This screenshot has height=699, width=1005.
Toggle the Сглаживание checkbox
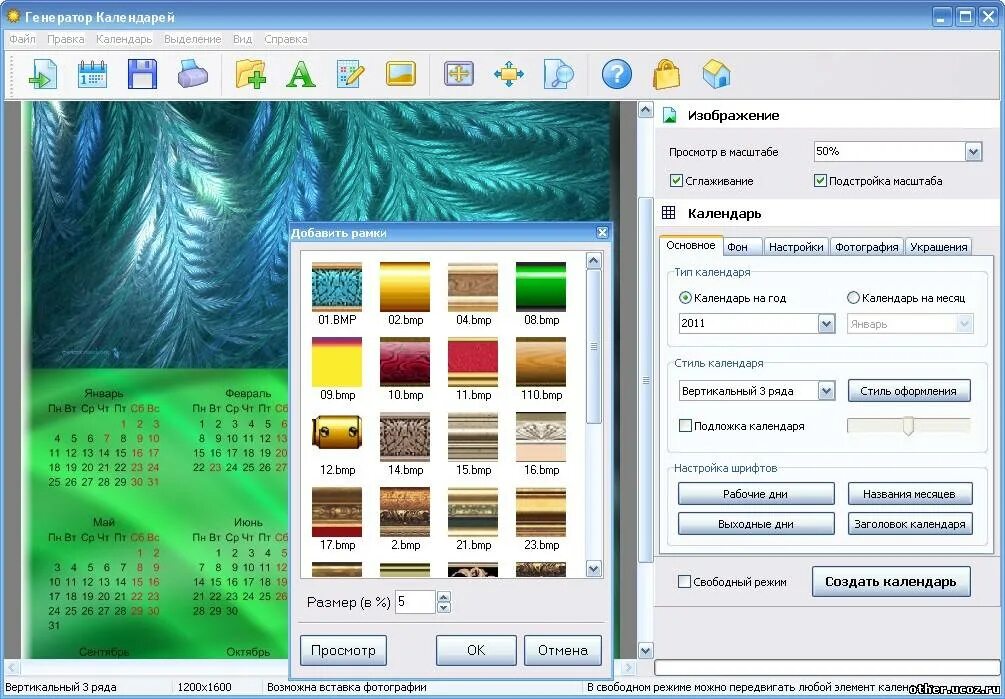click(676, 181)
